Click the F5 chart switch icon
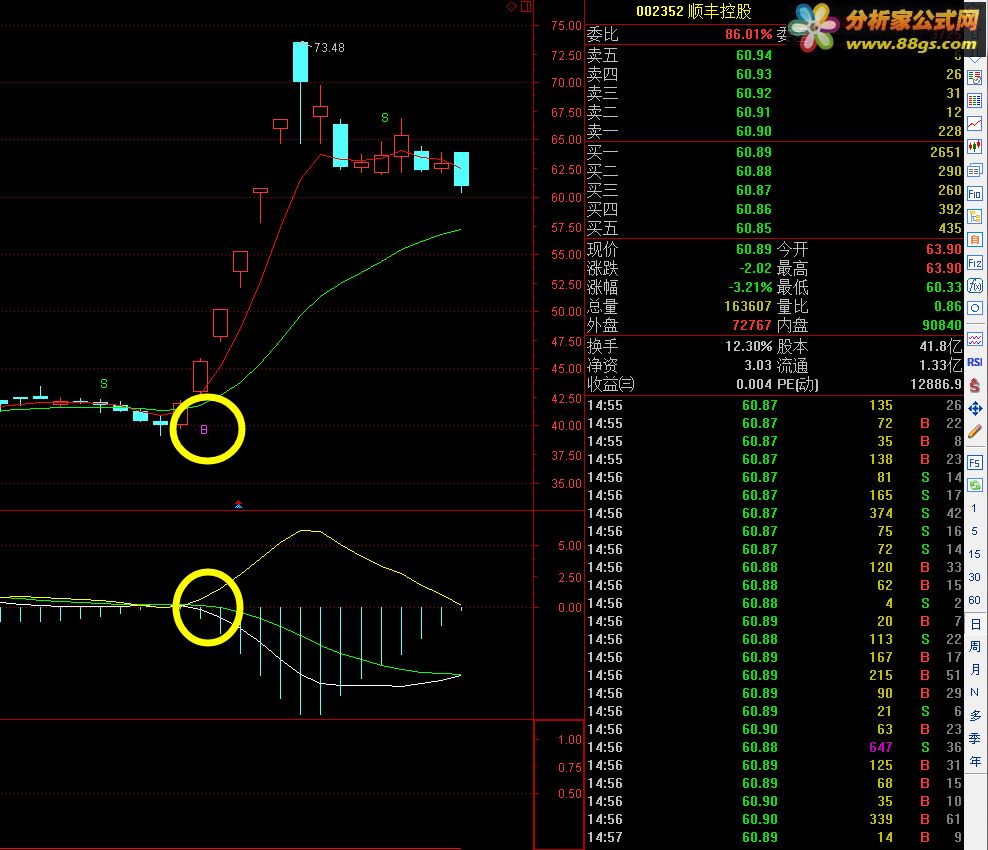 (975, 463)
